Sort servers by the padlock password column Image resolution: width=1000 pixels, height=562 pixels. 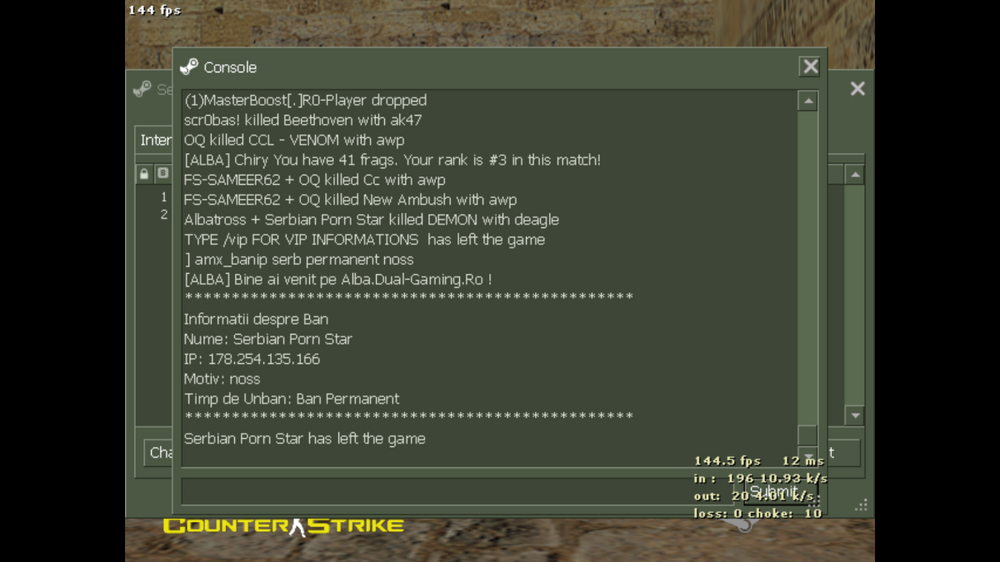coord(144,174)
